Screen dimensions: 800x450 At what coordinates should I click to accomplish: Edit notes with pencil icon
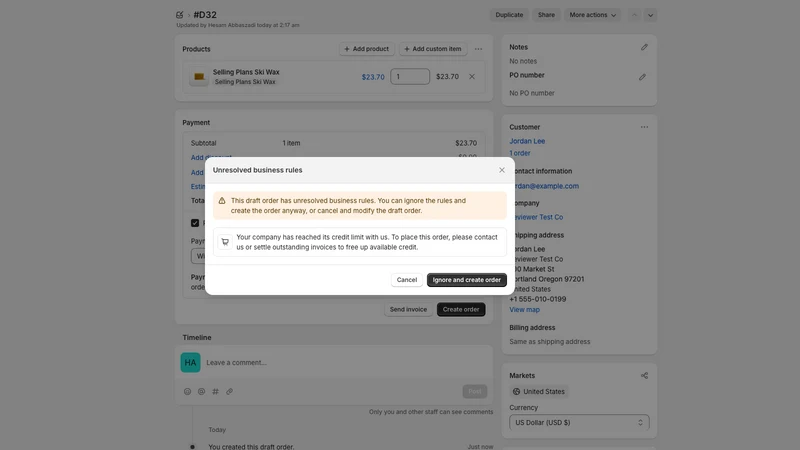tap(644, 47)
